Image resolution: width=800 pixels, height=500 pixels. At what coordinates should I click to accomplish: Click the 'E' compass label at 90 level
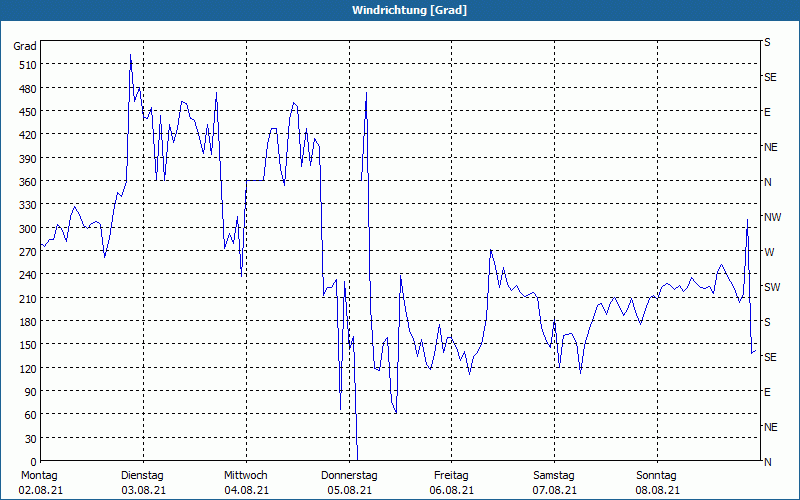coord(767,392)
